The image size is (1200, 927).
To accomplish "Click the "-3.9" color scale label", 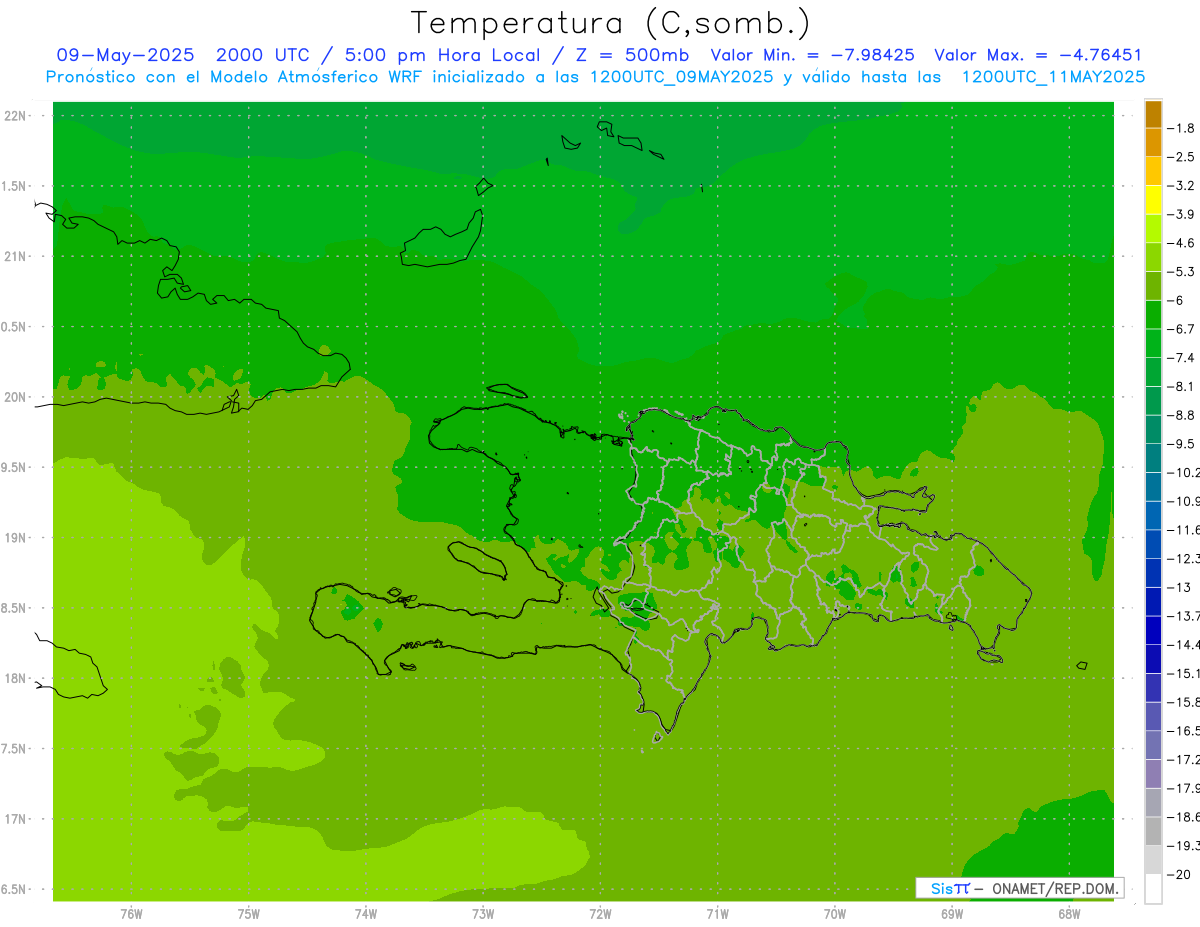I will (x=1180, y=214).
